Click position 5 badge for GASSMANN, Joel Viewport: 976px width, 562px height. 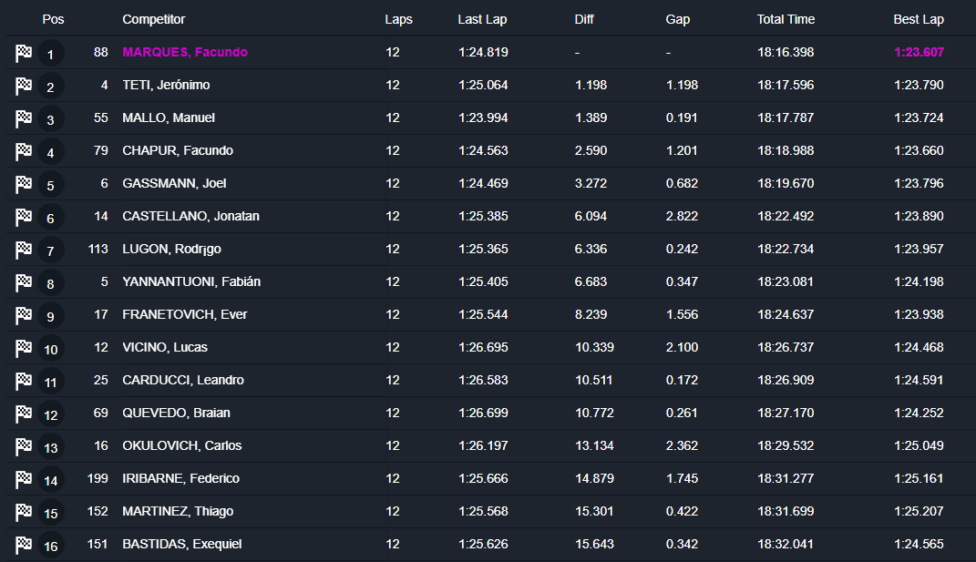click(x=50, y=185)
